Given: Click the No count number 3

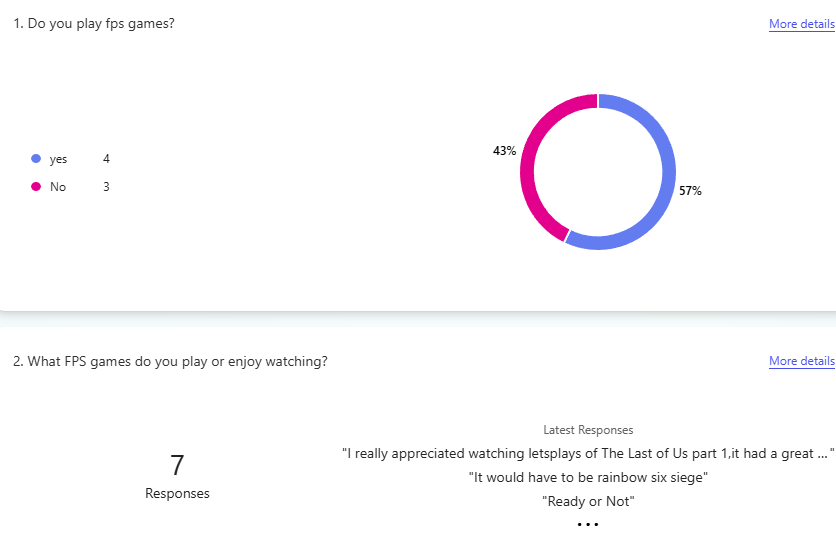Looking at the screenshot, I should pyautogui.click(x=106, y=187).
